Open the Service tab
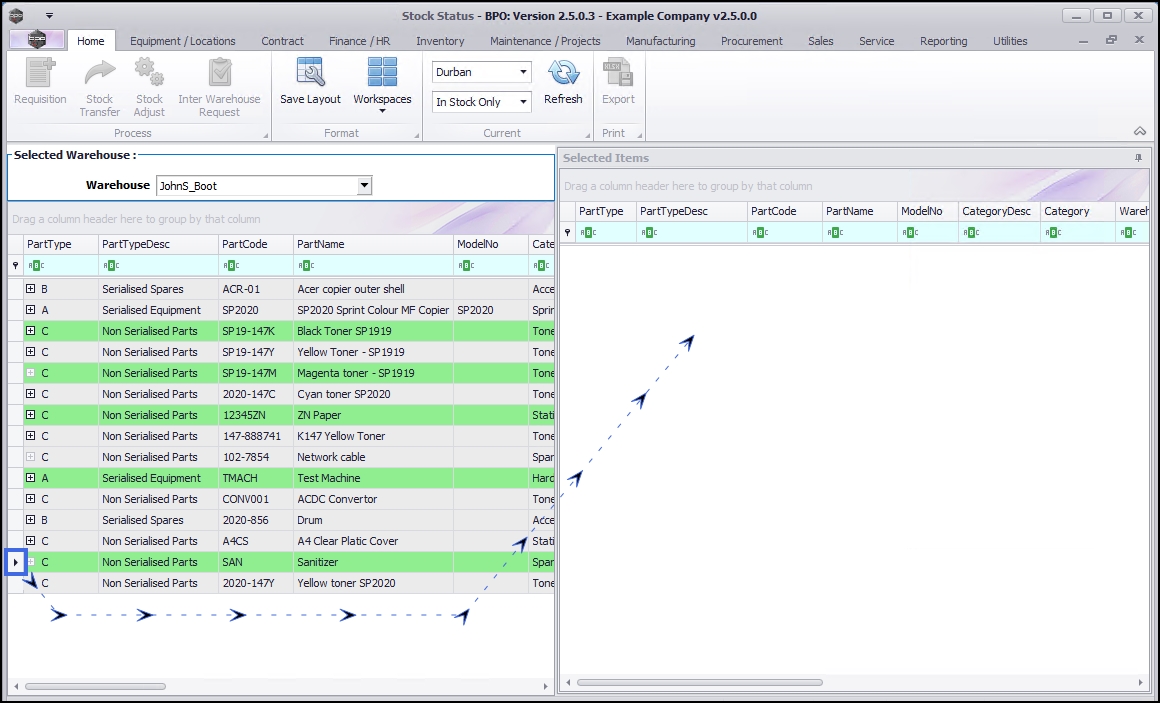The height and width of the screenshot is (703, 1160). point(877,41)
